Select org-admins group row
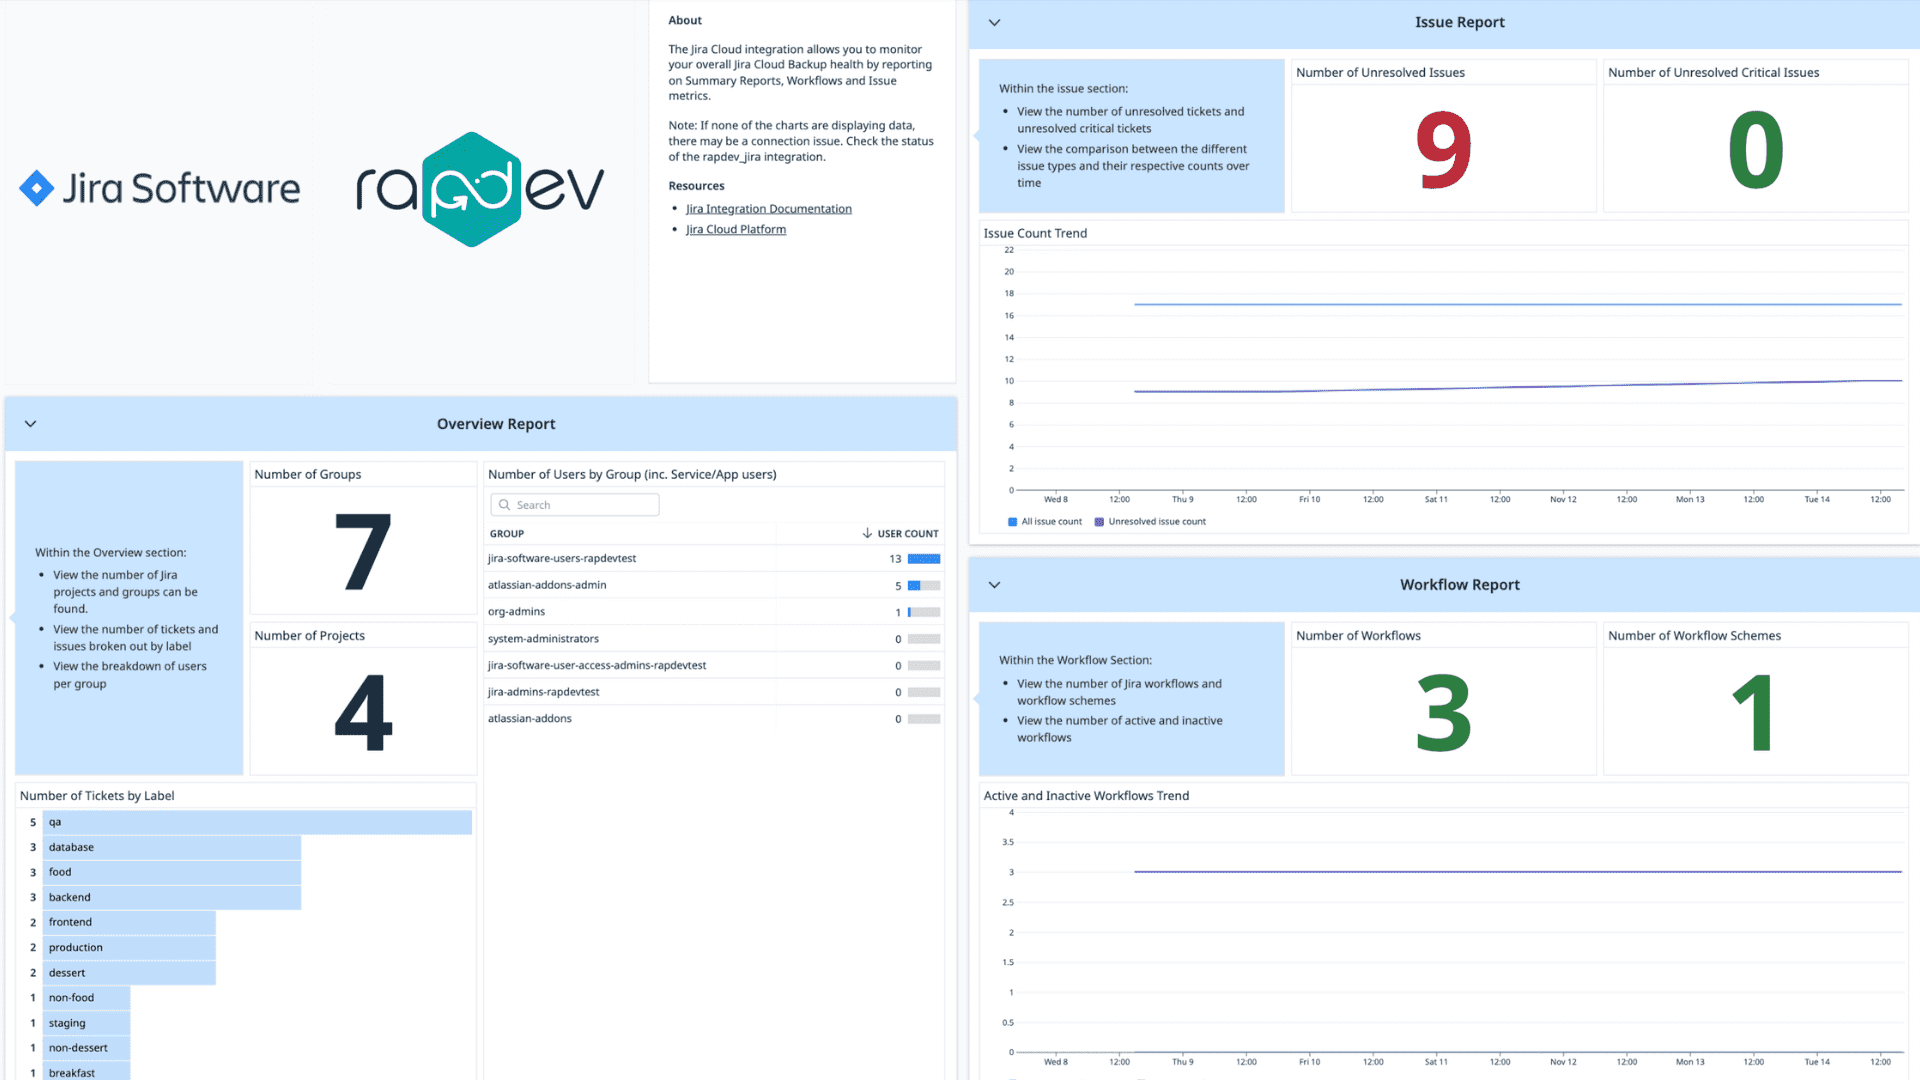The height and width of the screenshot is (1080, 1920). [x=714, y=612]
